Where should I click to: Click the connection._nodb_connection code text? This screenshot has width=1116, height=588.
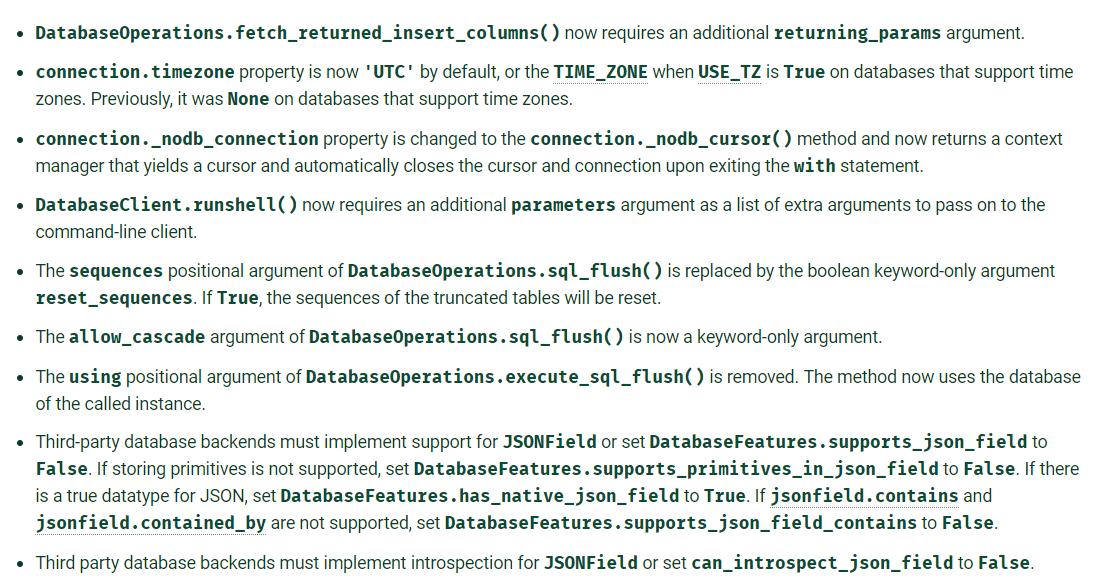pyautogui.click(x=177, y=139)
